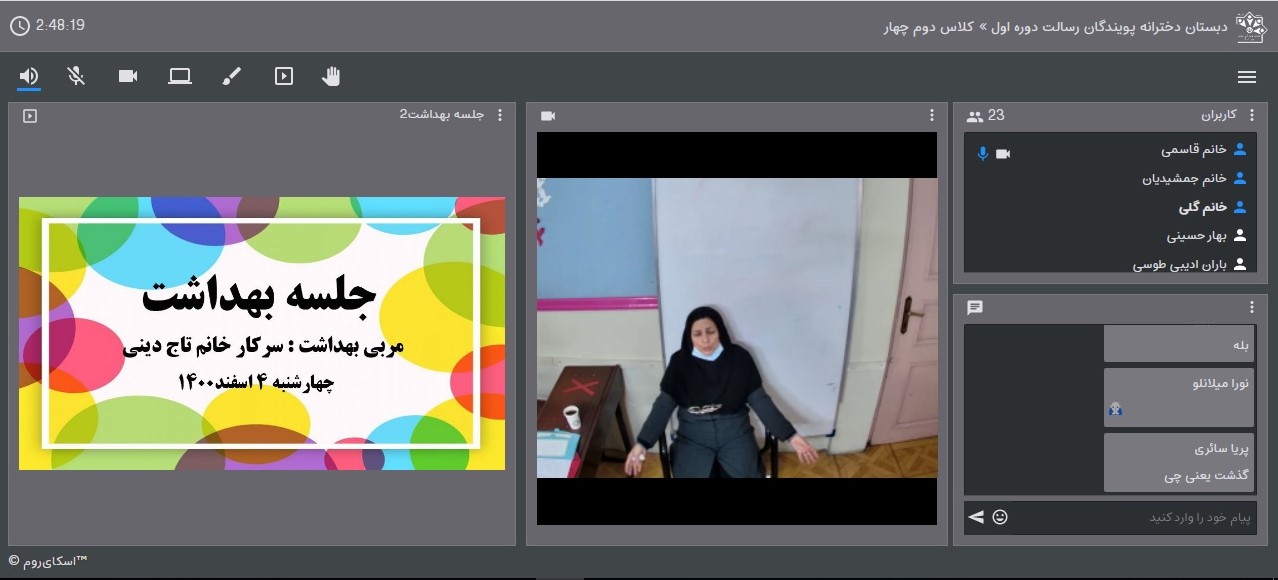Click the camera icon beside خانم قاسمی
1278x580 pixels.
pos(1003,153)
